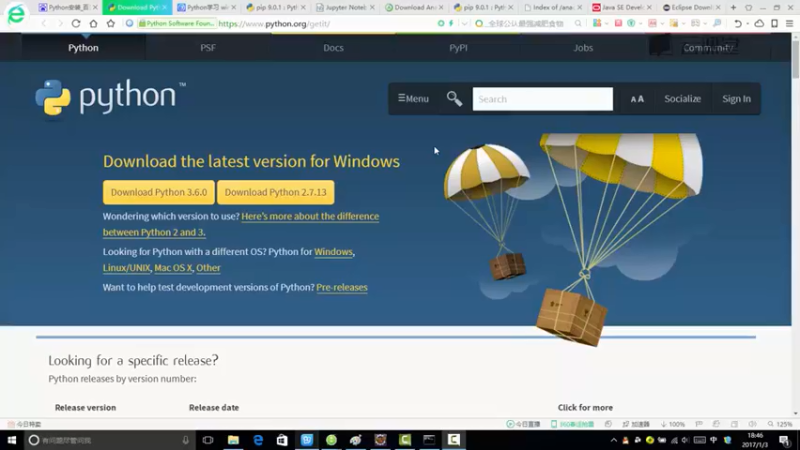
Task: Open the PSF top navigation item
Action: coord(208,47)
